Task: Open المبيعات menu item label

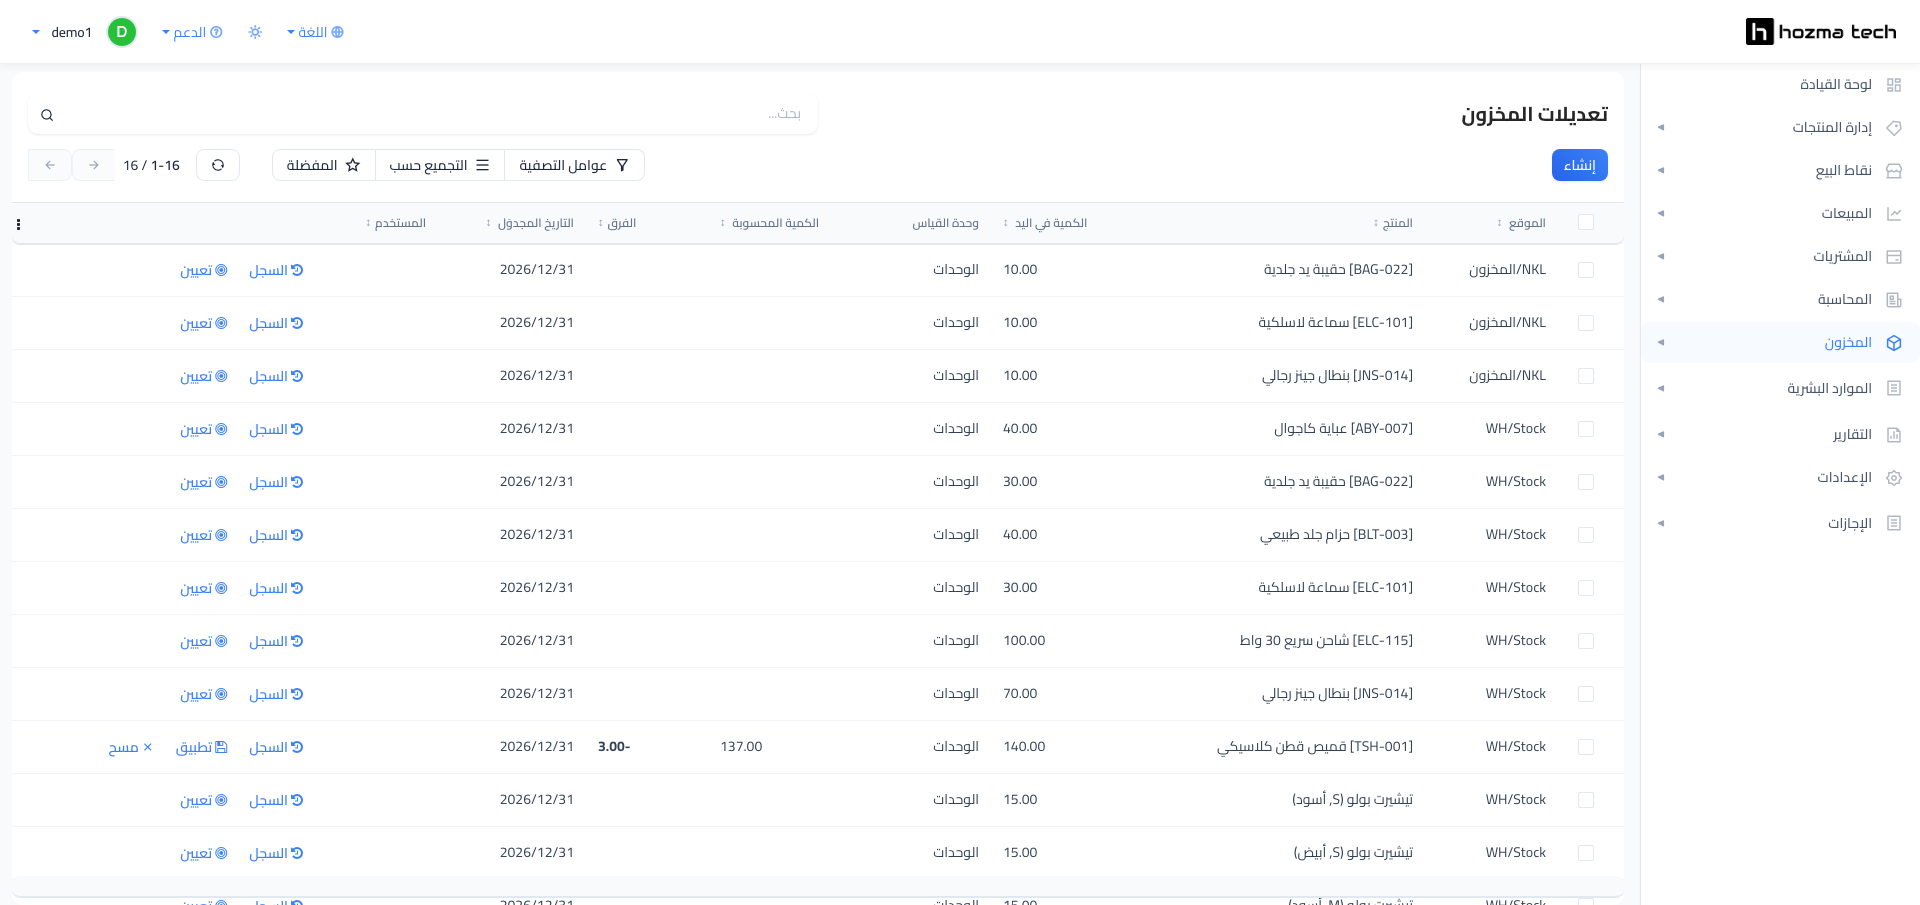Action: (1846, 214)
